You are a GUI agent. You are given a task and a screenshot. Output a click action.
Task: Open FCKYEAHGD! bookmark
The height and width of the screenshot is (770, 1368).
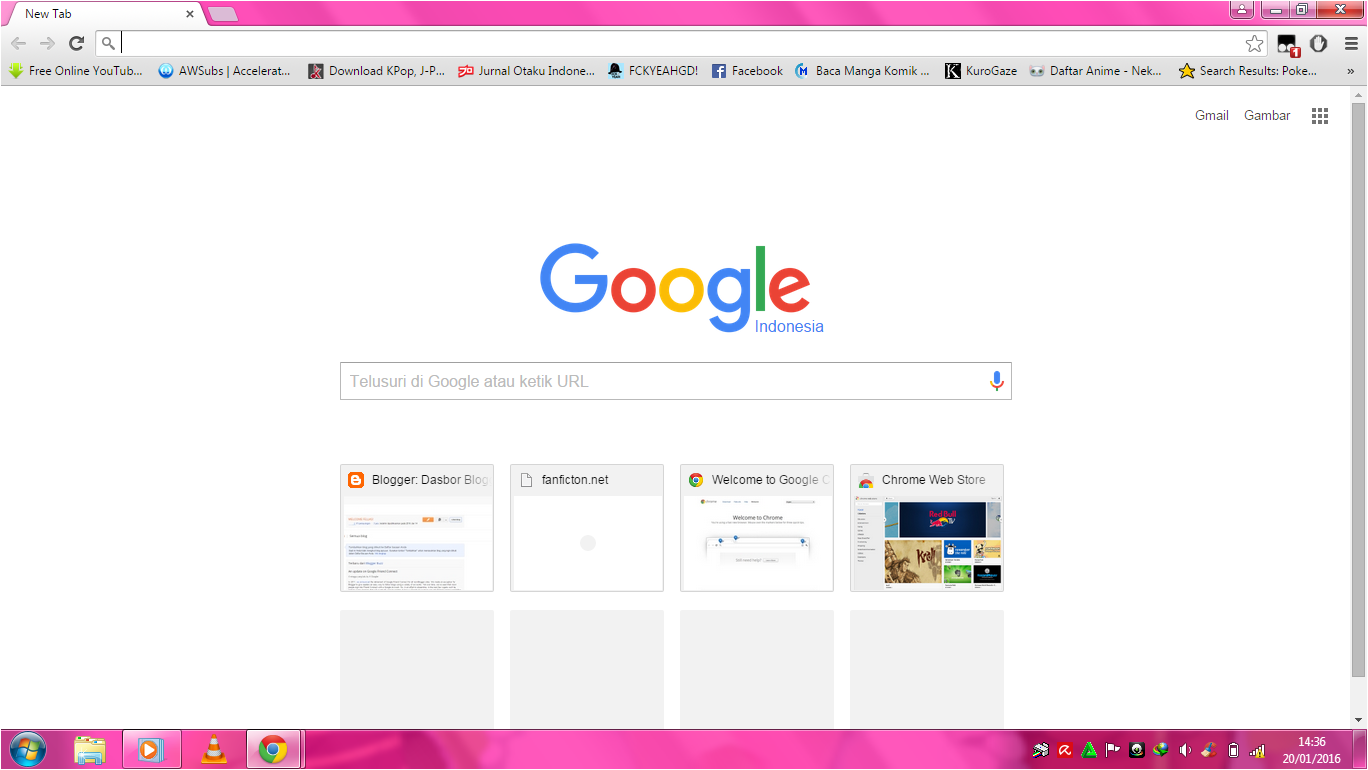pos(654,71)
